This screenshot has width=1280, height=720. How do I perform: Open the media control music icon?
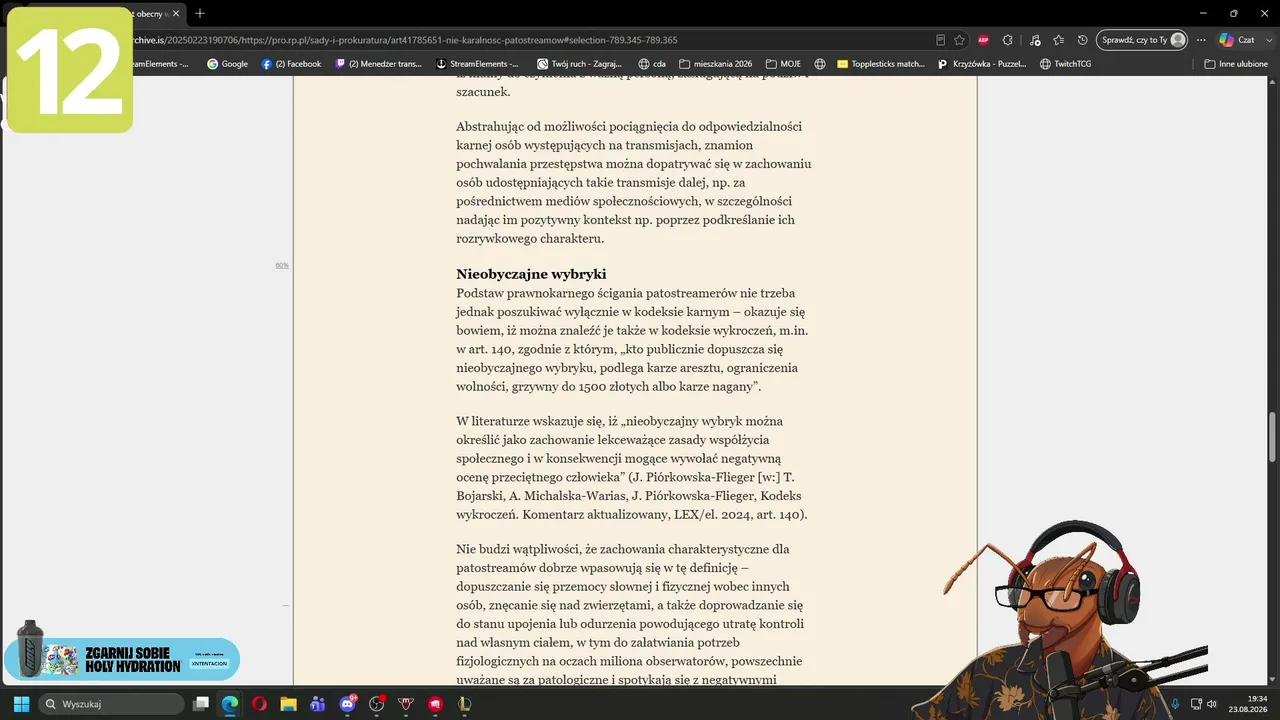1033,40
